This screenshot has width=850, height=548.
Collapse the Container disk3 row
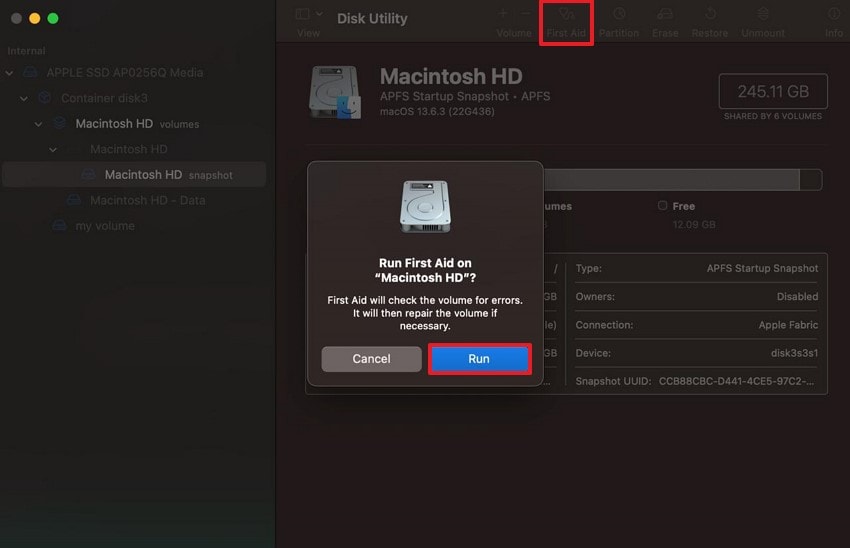(24, 98)
